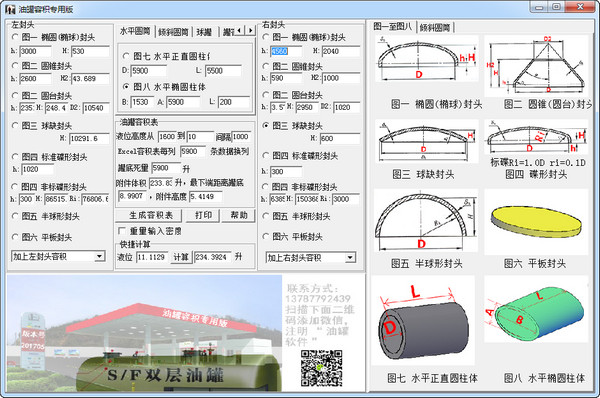Click the QR code image
The image size is (600, 398).
[321, 368]
